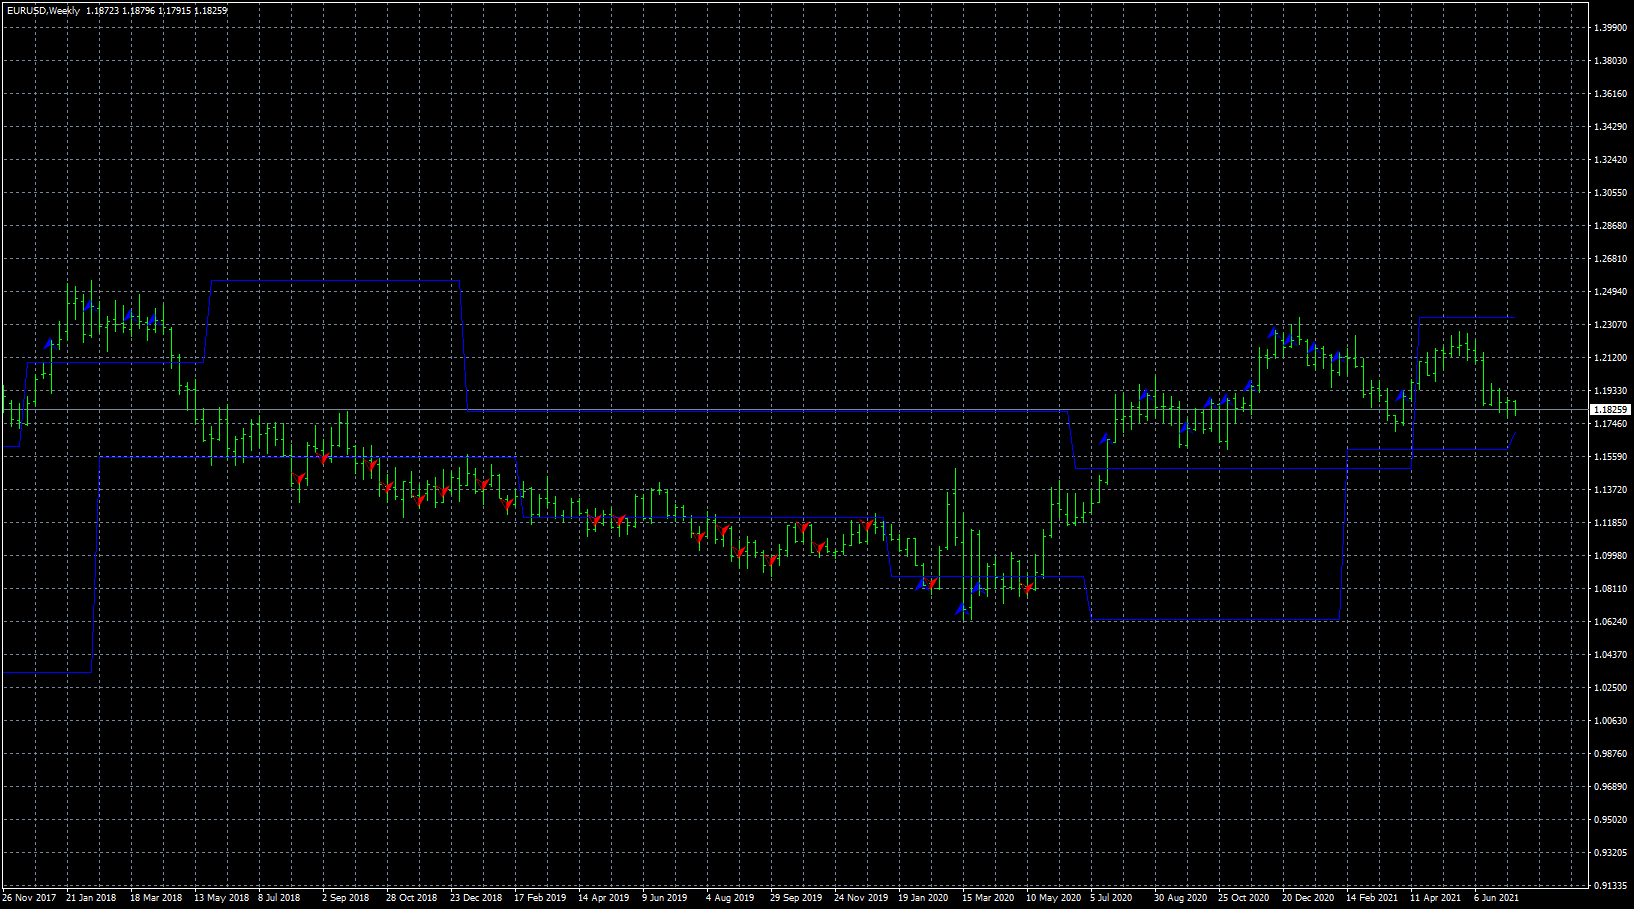This screenshot has width=1634, height=909.
Task: Select the 1.28680 price level label
Action: [1610, 226]
